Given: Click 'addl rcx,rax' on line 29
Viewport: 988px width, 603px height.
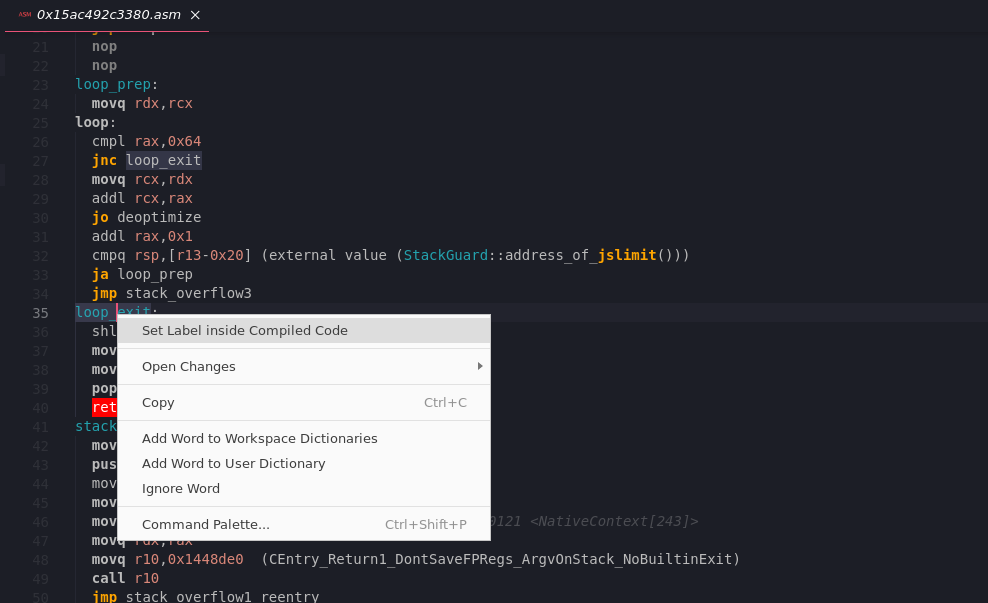Looking at the screenshot, I should click(142, 198).
